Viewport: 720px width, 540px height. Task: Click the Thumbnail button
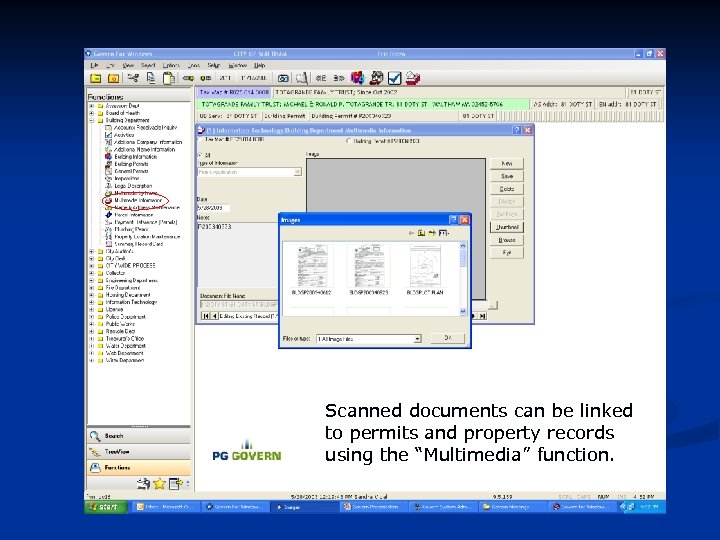click(506, 227)
